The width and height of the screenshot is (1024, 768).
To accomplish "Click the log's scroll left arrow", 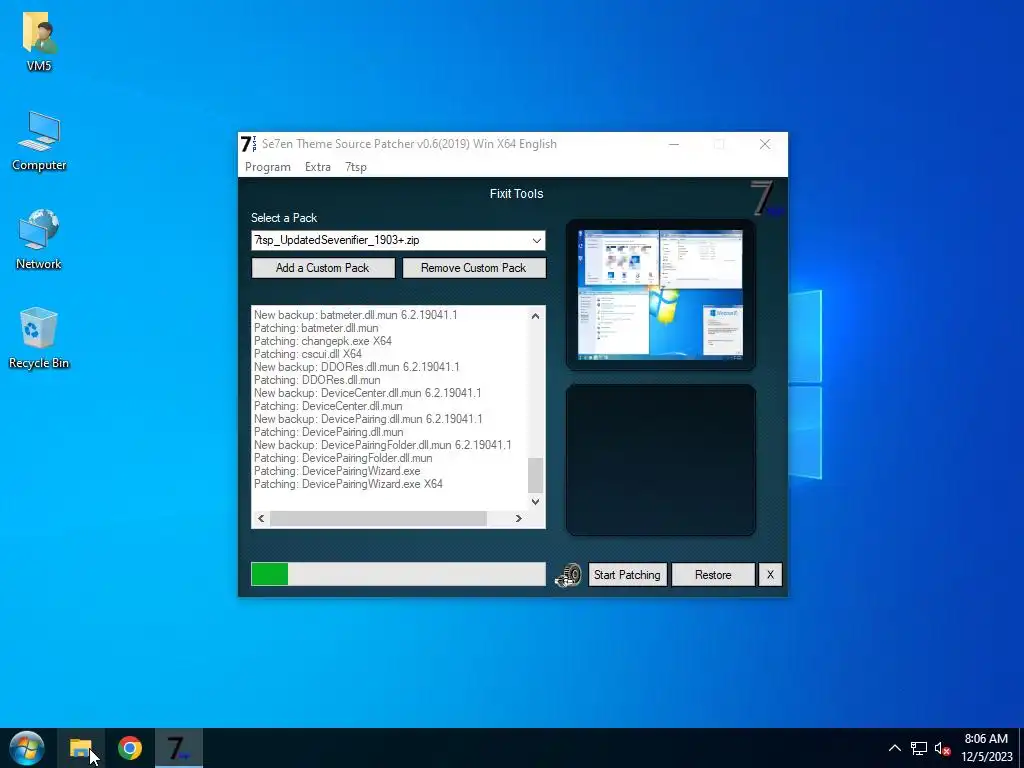I will [x=261, y=519].
